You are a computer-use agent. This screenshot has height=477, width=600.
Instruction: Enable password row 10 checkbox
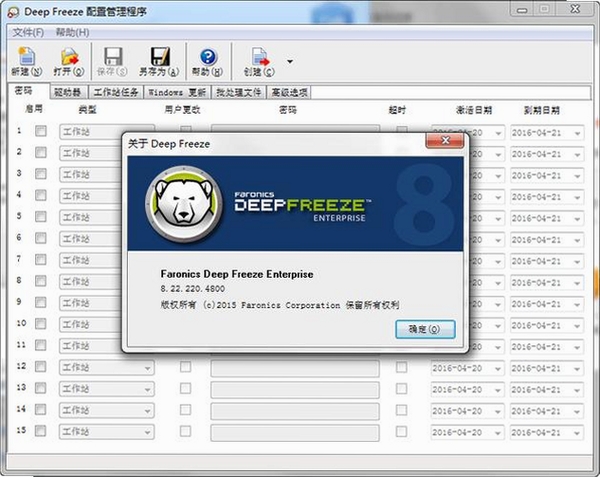41,324
